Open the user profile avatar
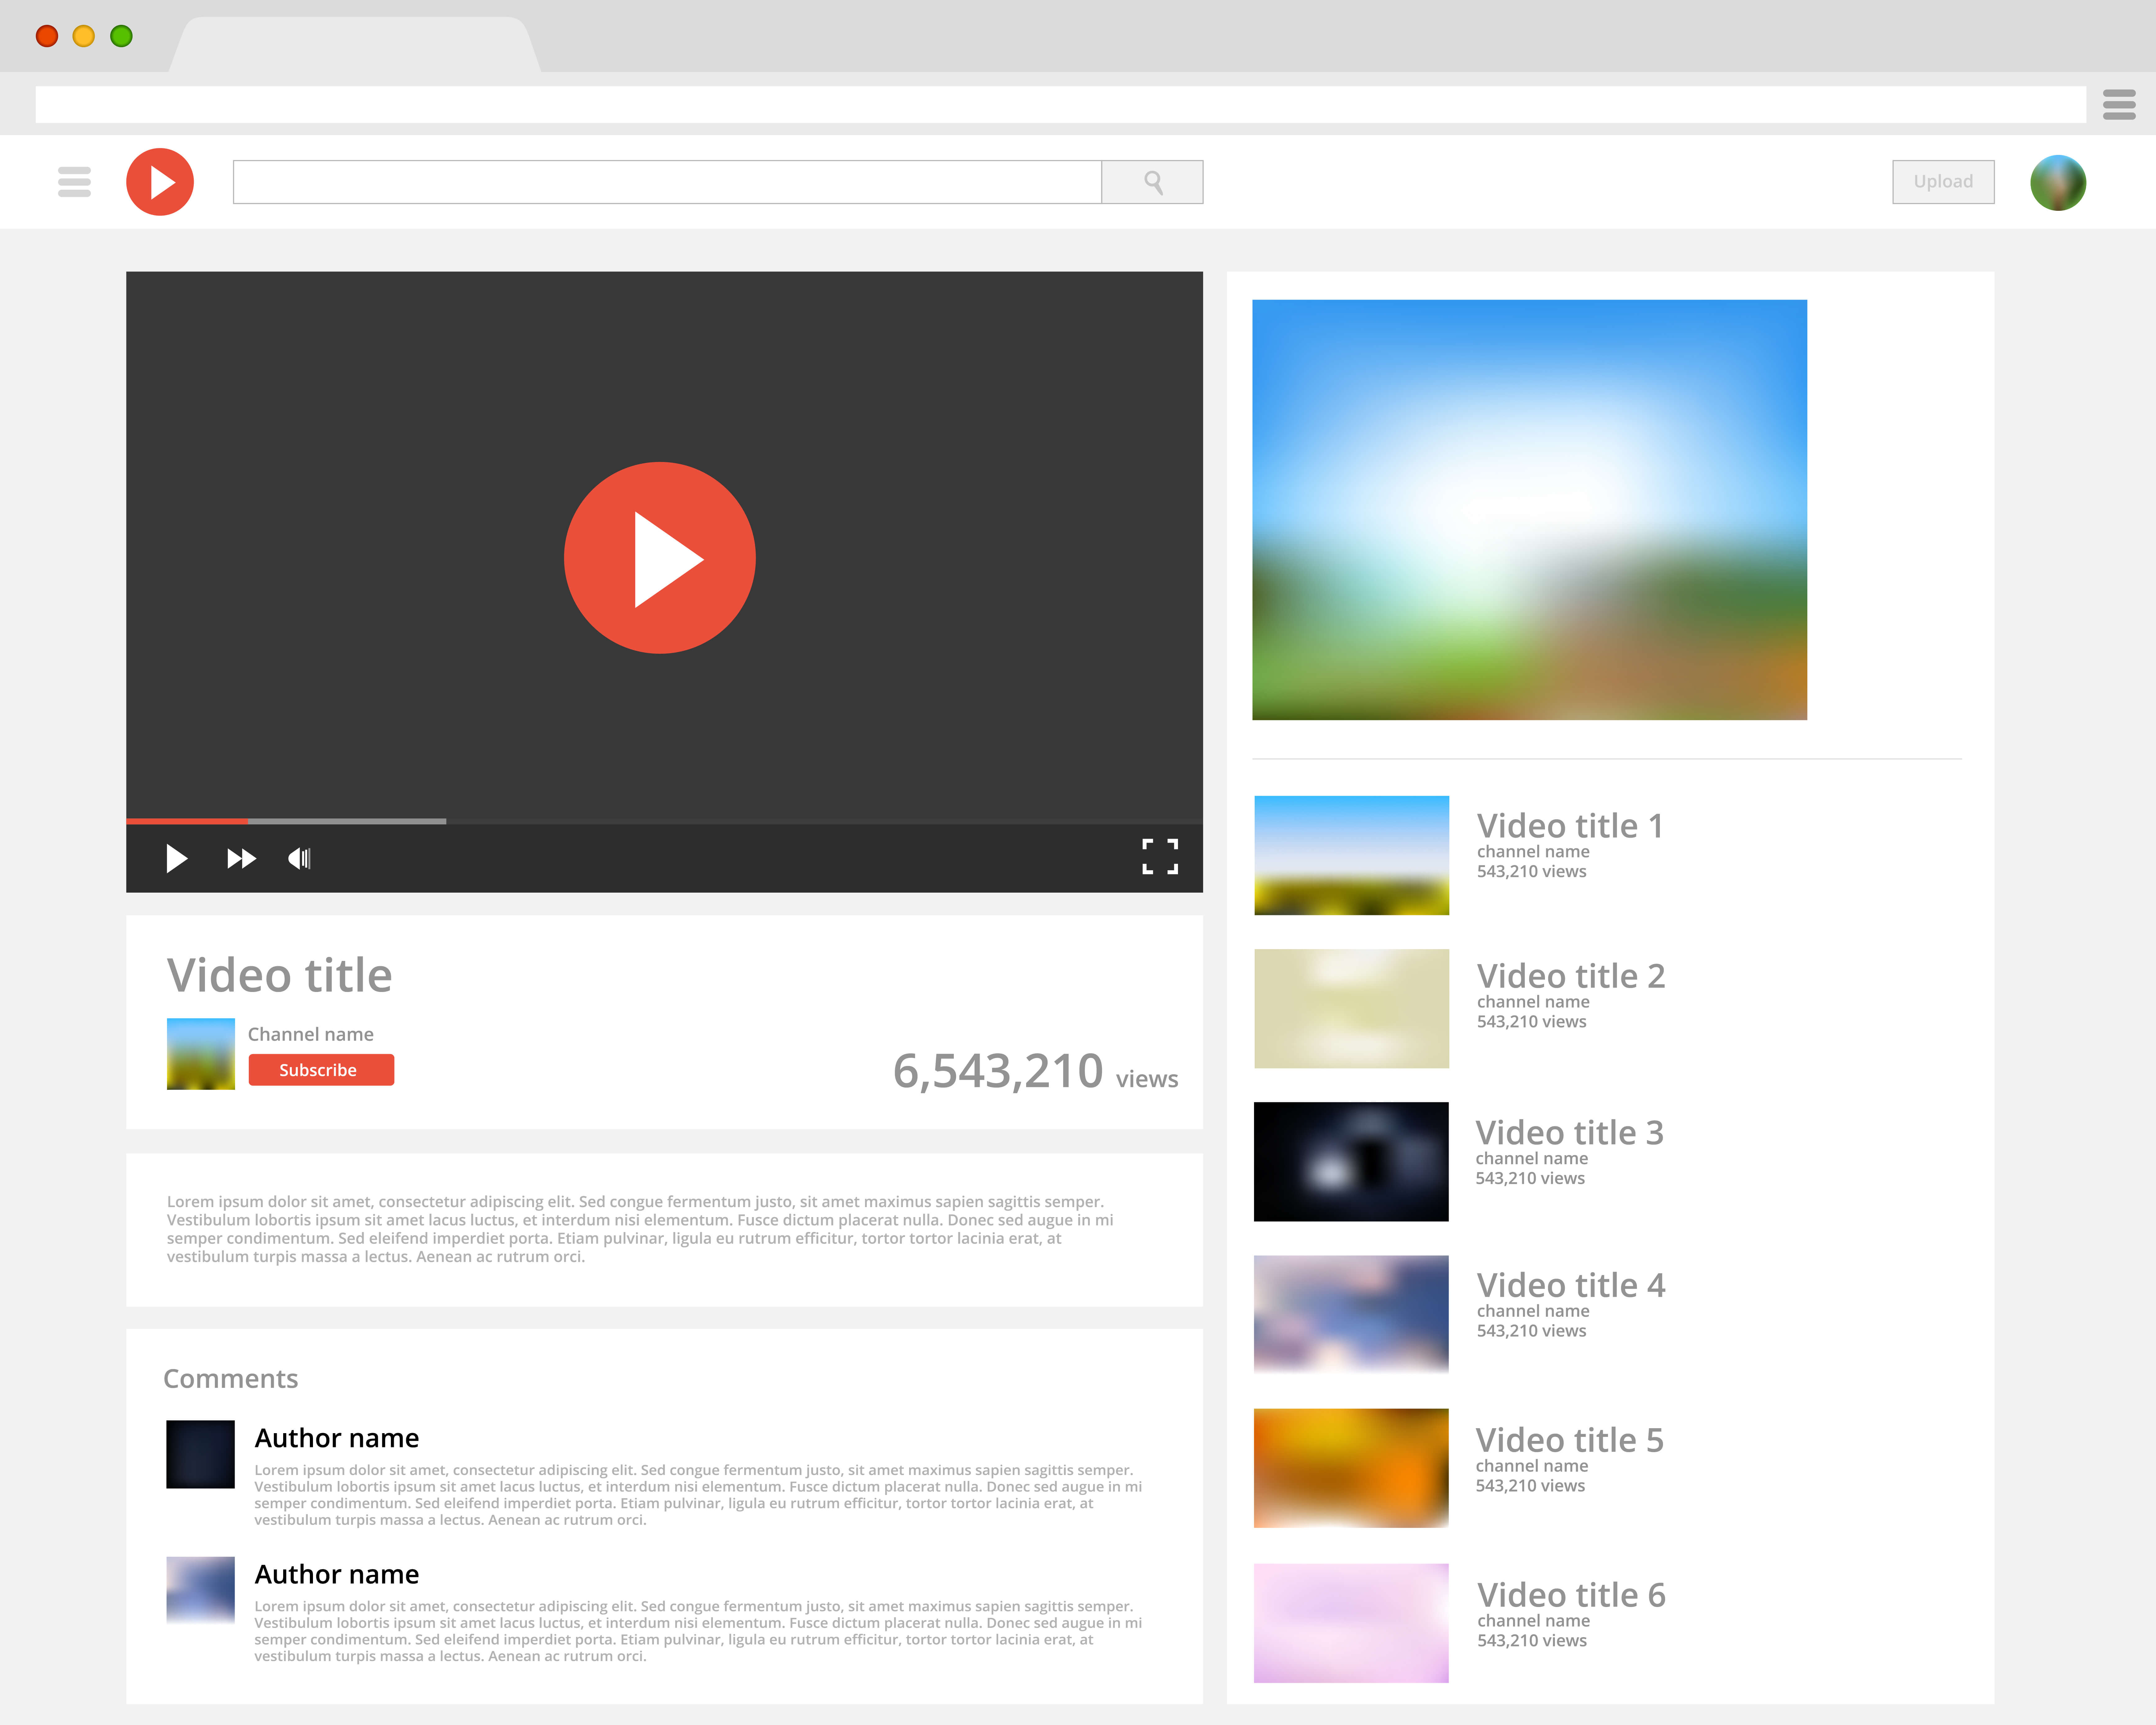2156x1725 pixels. click(x=2058, y=183)
